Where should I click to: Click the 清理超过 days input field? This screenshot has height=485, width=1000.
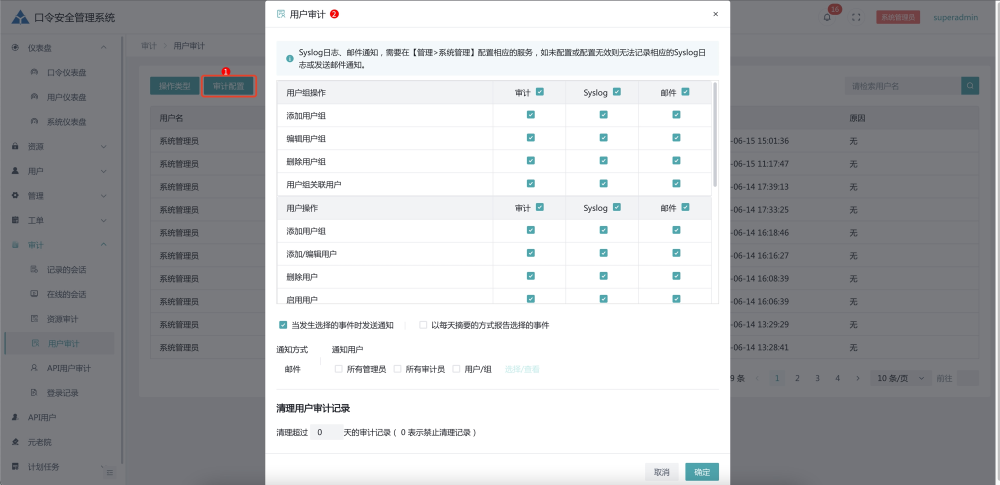pos(324,433)
